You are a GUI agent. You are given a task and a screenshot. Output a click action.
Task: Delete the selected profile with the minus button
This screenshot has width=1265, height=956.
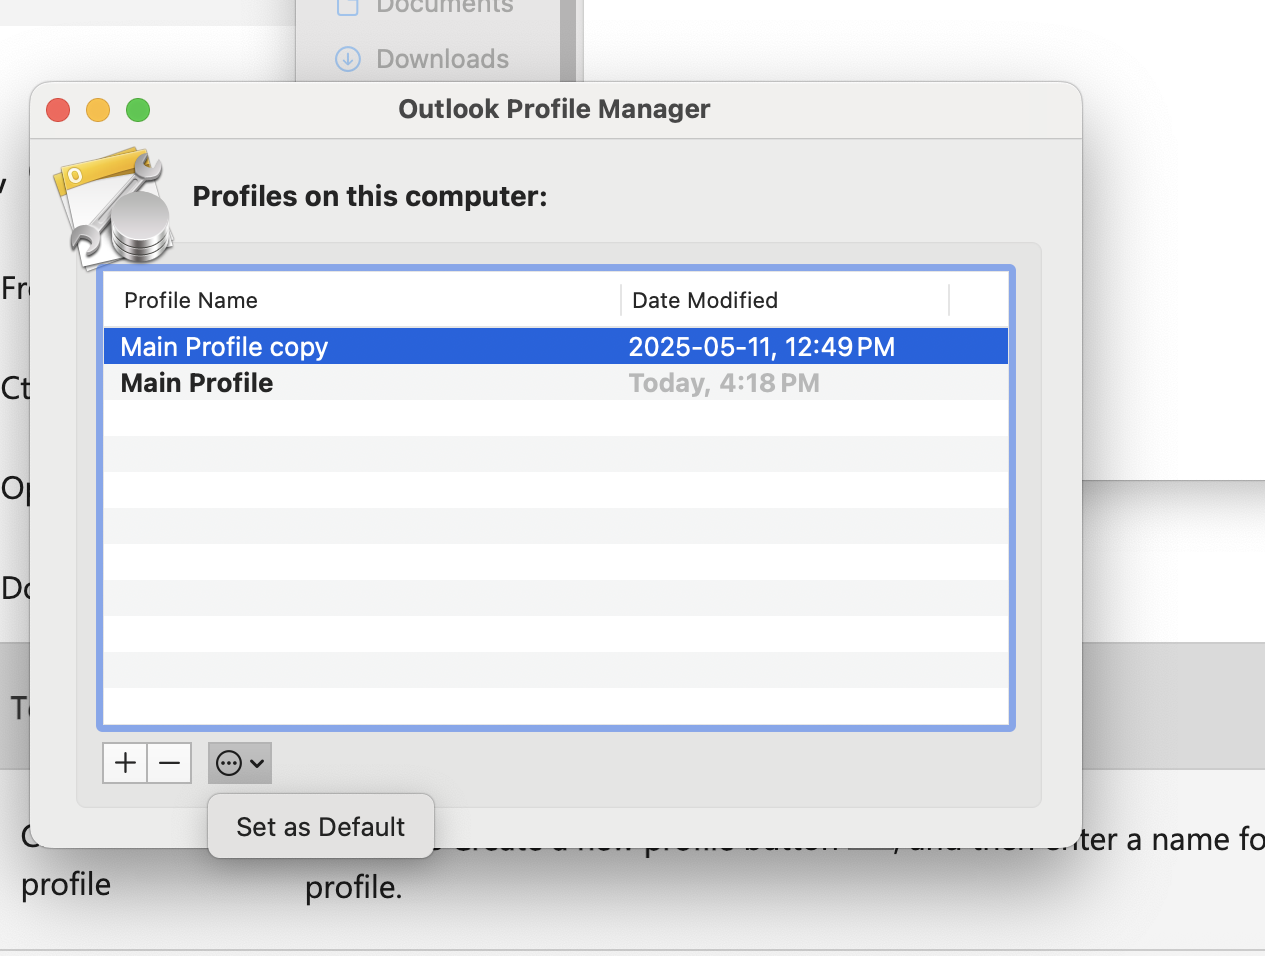pyautogui.click(x=170, y=763)
